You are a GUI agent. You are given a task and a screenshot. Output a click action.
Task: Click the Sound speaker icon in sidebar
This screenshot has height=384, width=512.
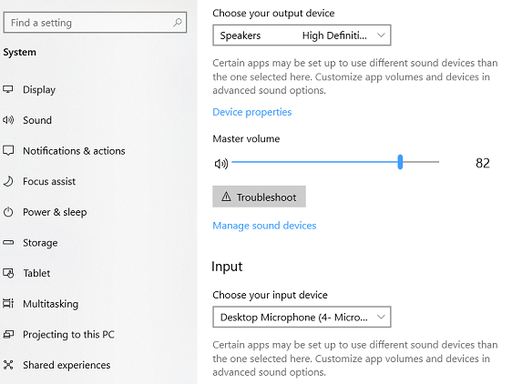[8, 120]
